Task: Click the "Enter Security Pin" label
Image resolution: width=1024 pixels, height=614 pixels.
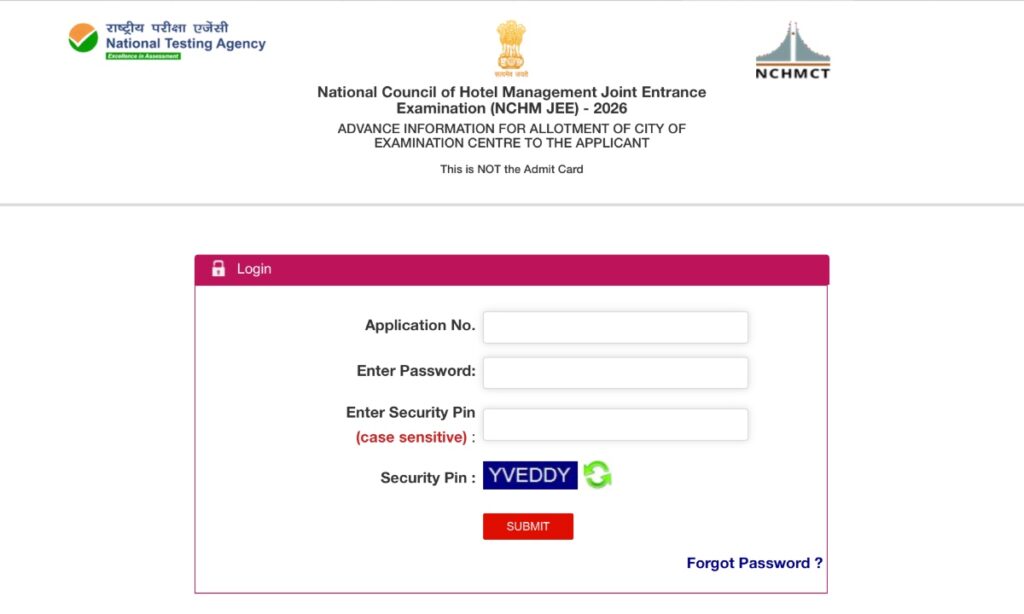Action: pos(410,413)
